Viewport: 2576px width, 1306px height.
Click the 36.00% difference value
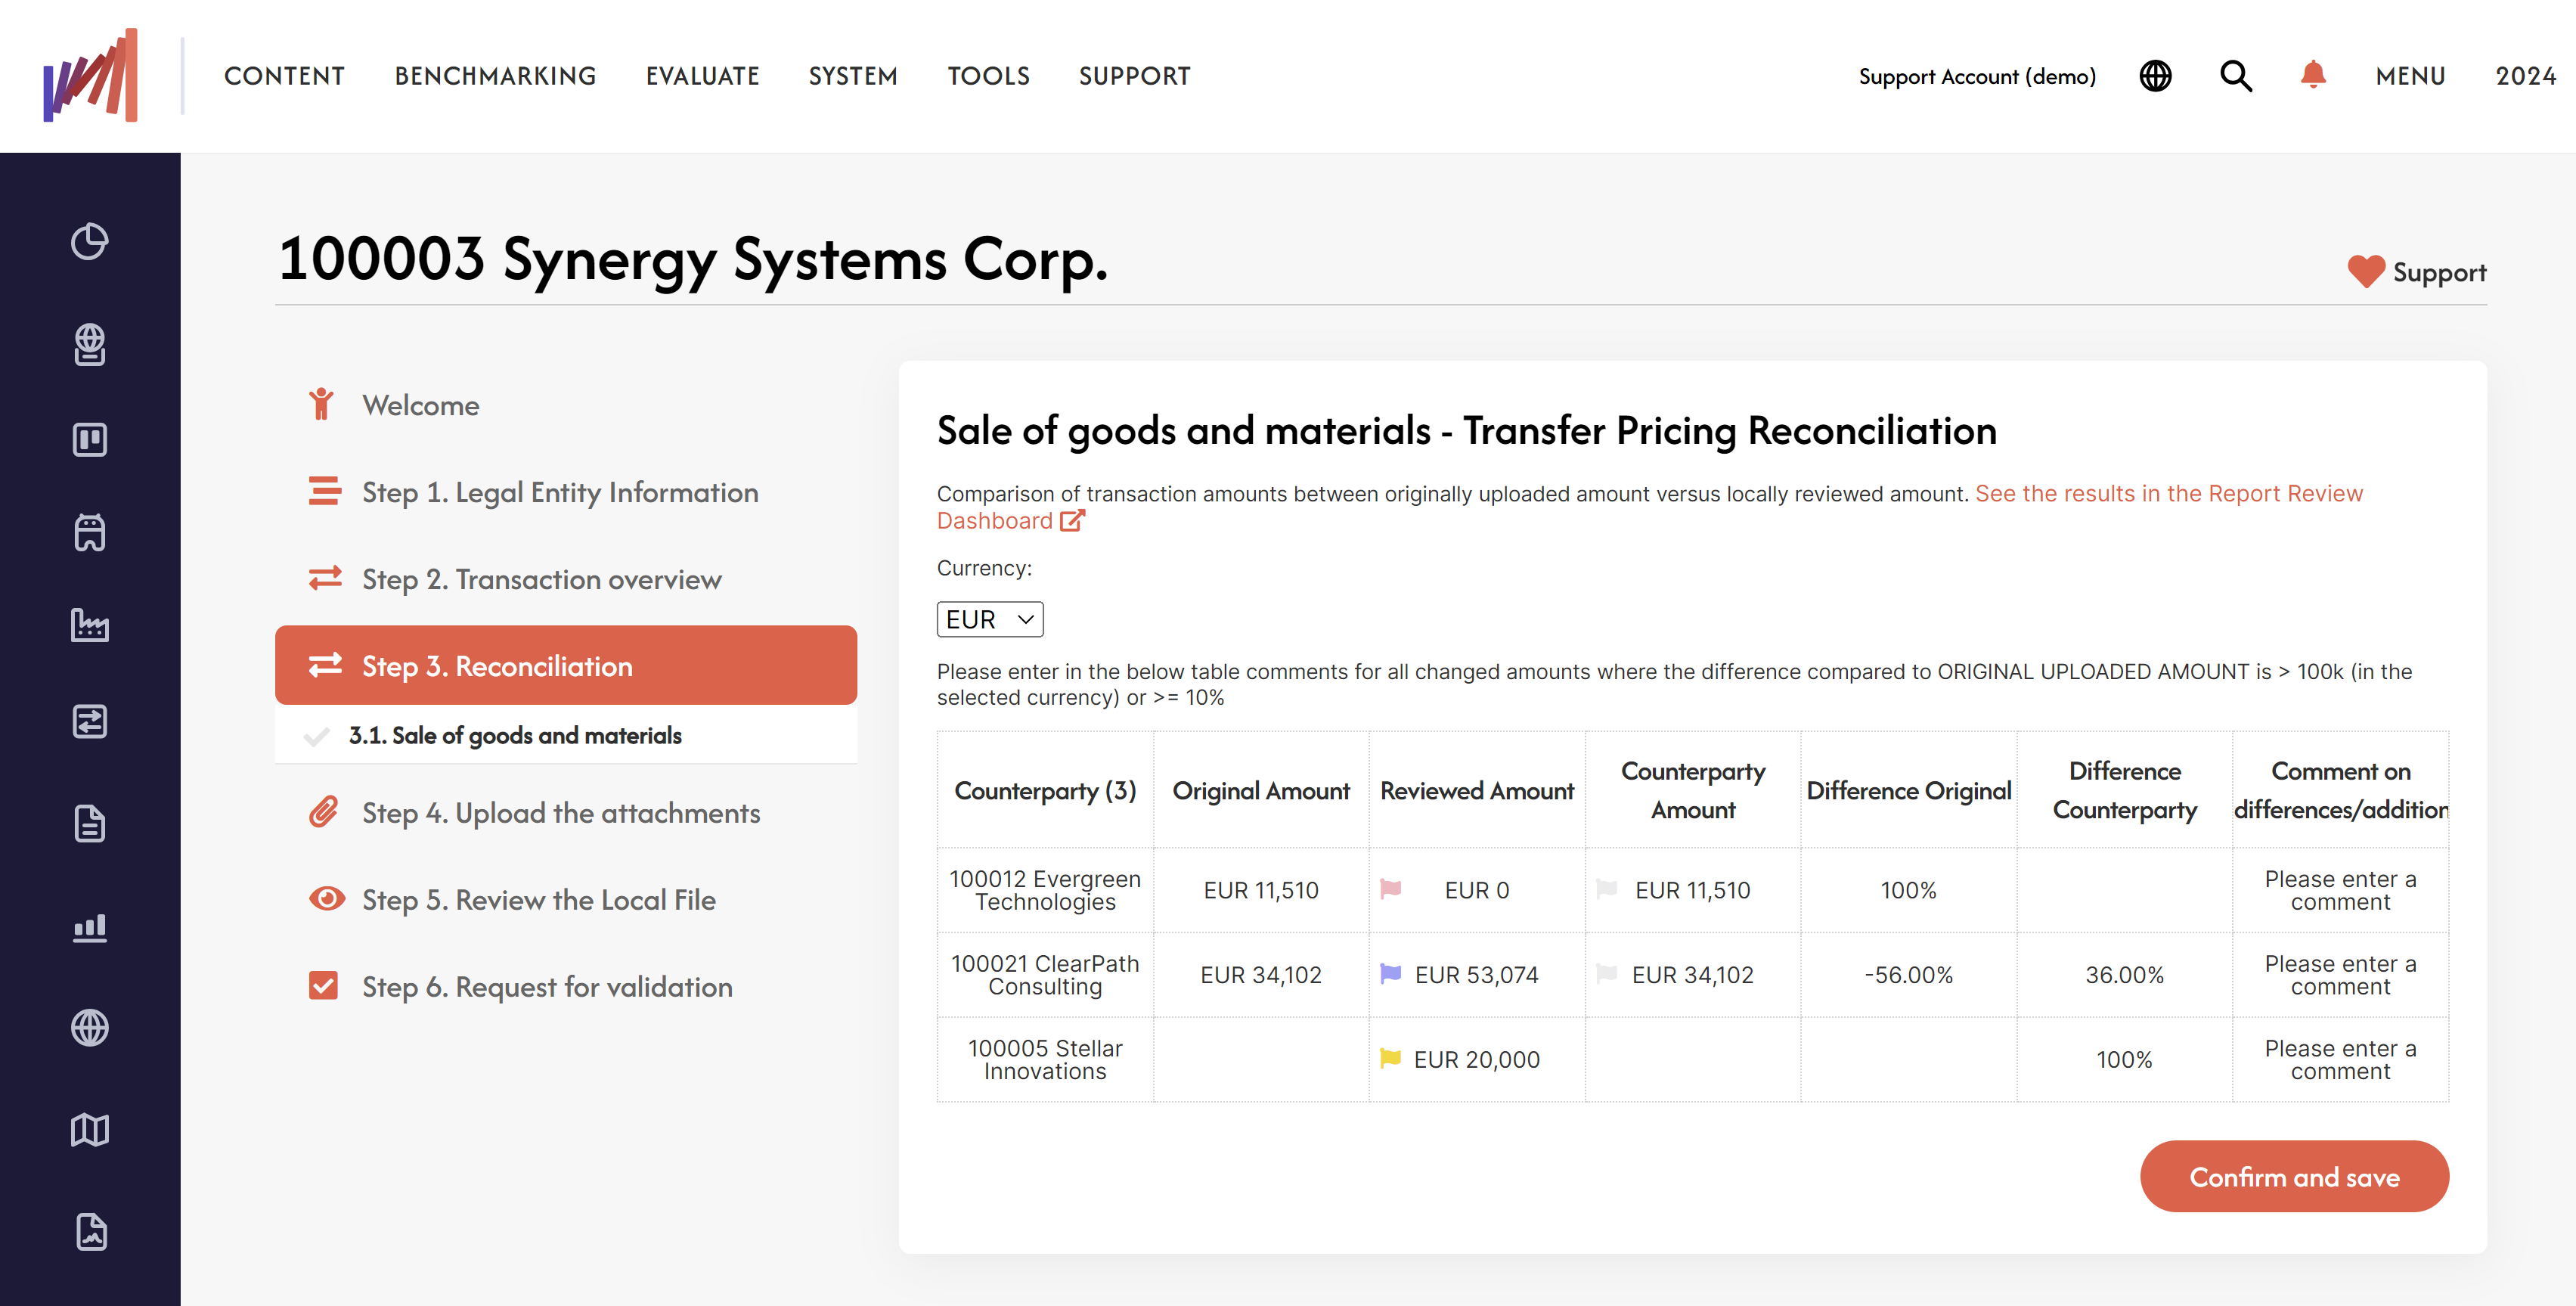pos(2125,975)
